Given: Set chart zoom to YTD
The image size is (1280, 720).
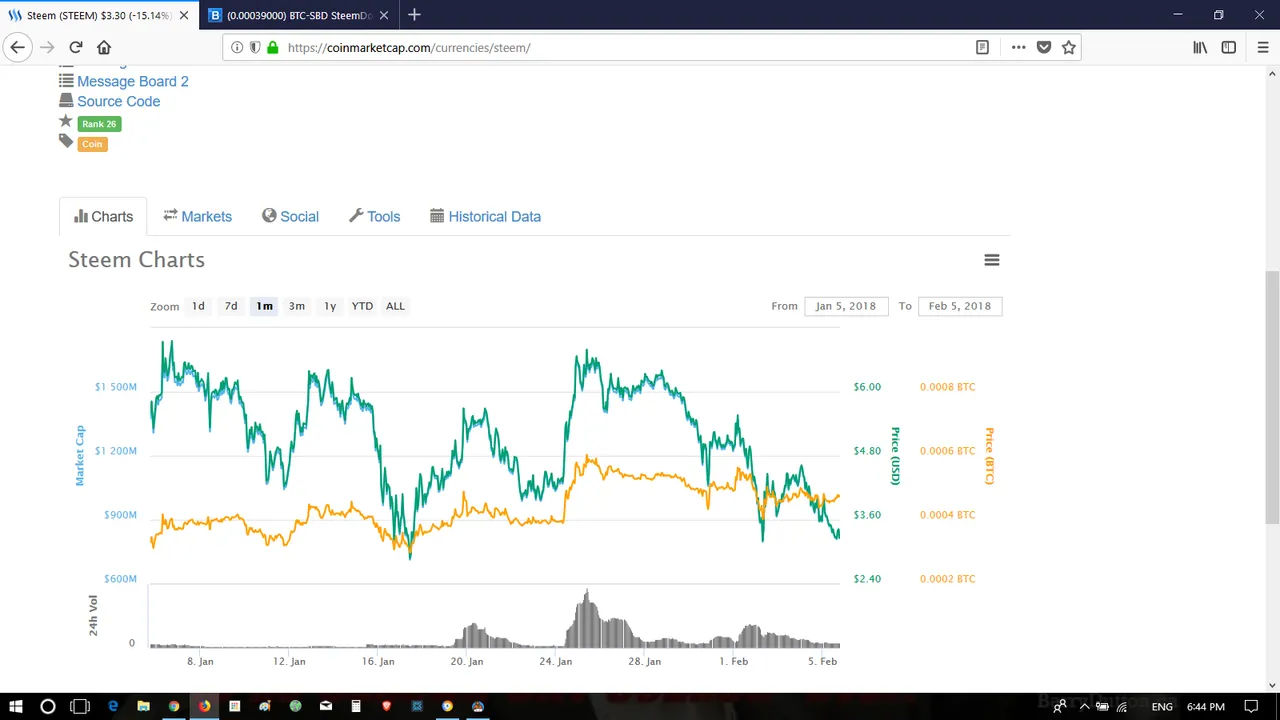Looking at the screenshot, I should tap(362, 306).
